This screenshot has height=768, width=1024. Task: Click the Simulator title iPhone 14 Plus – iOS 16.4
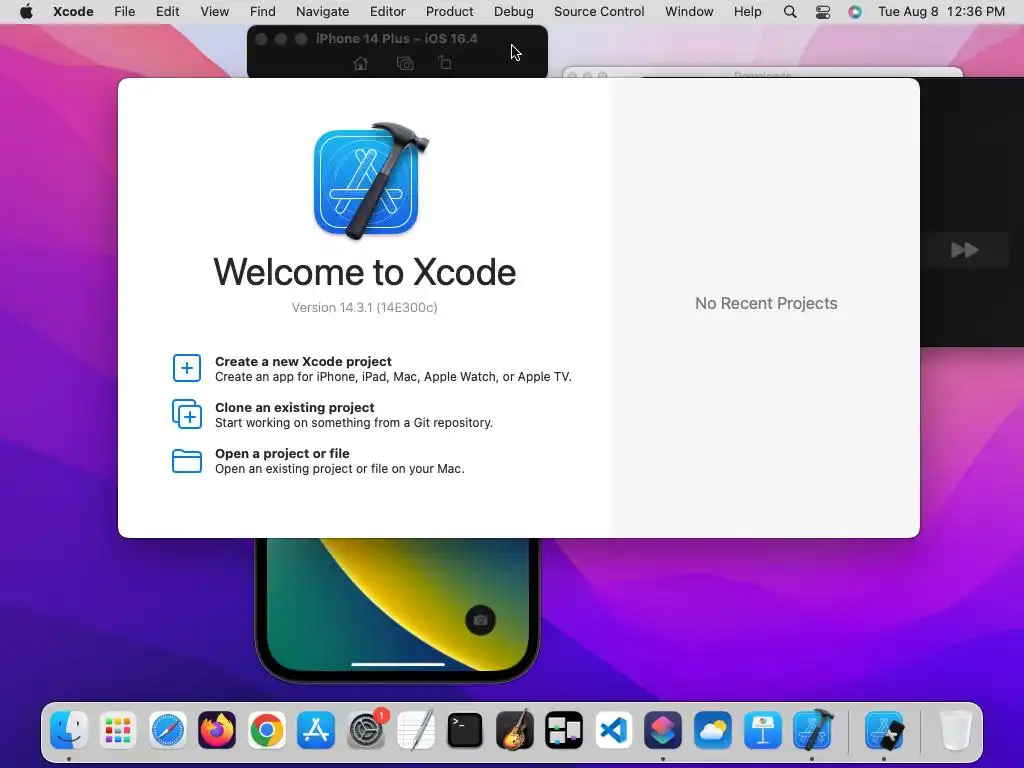pyautogui.click(x=396, y=39)
